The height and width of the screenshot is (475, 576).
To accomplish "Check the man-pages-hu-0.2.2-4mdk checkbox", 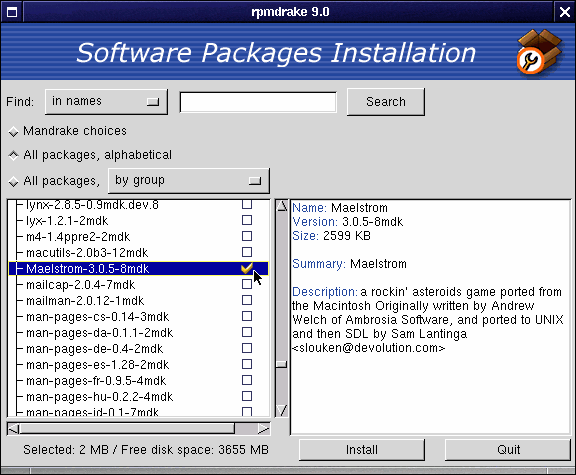I will click(x=247, y=396).
